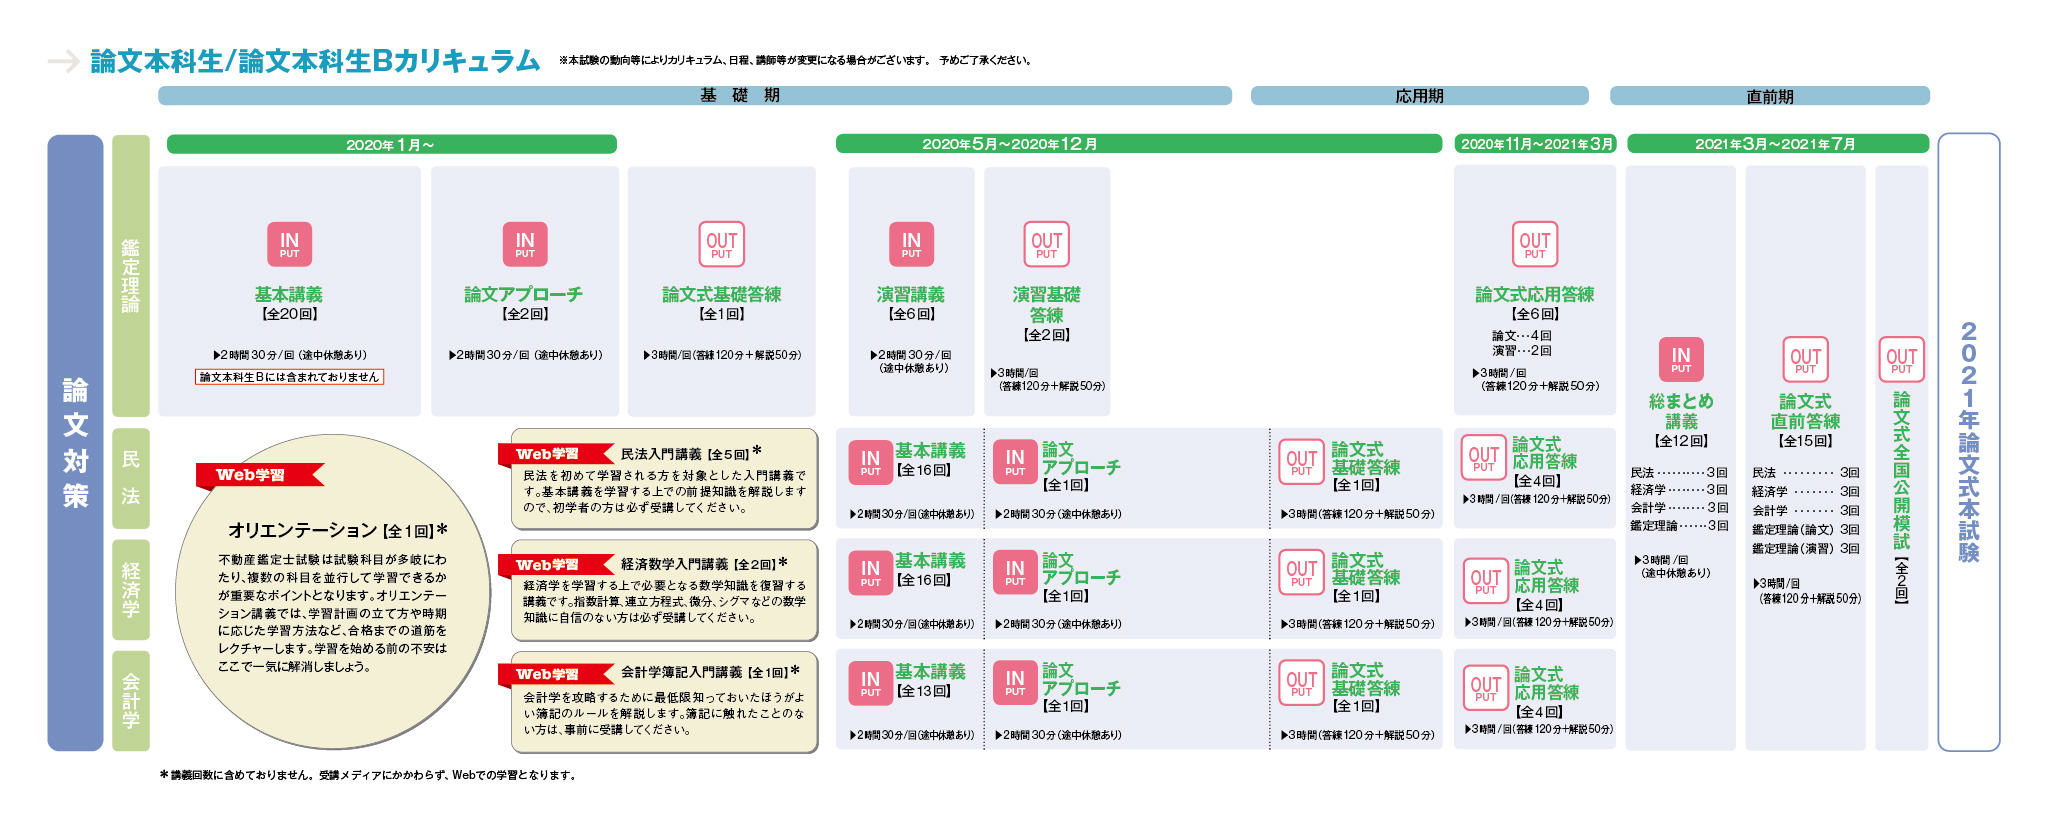Select the INPUT icon above 論文アプローチ 全2回

(524, 244)
